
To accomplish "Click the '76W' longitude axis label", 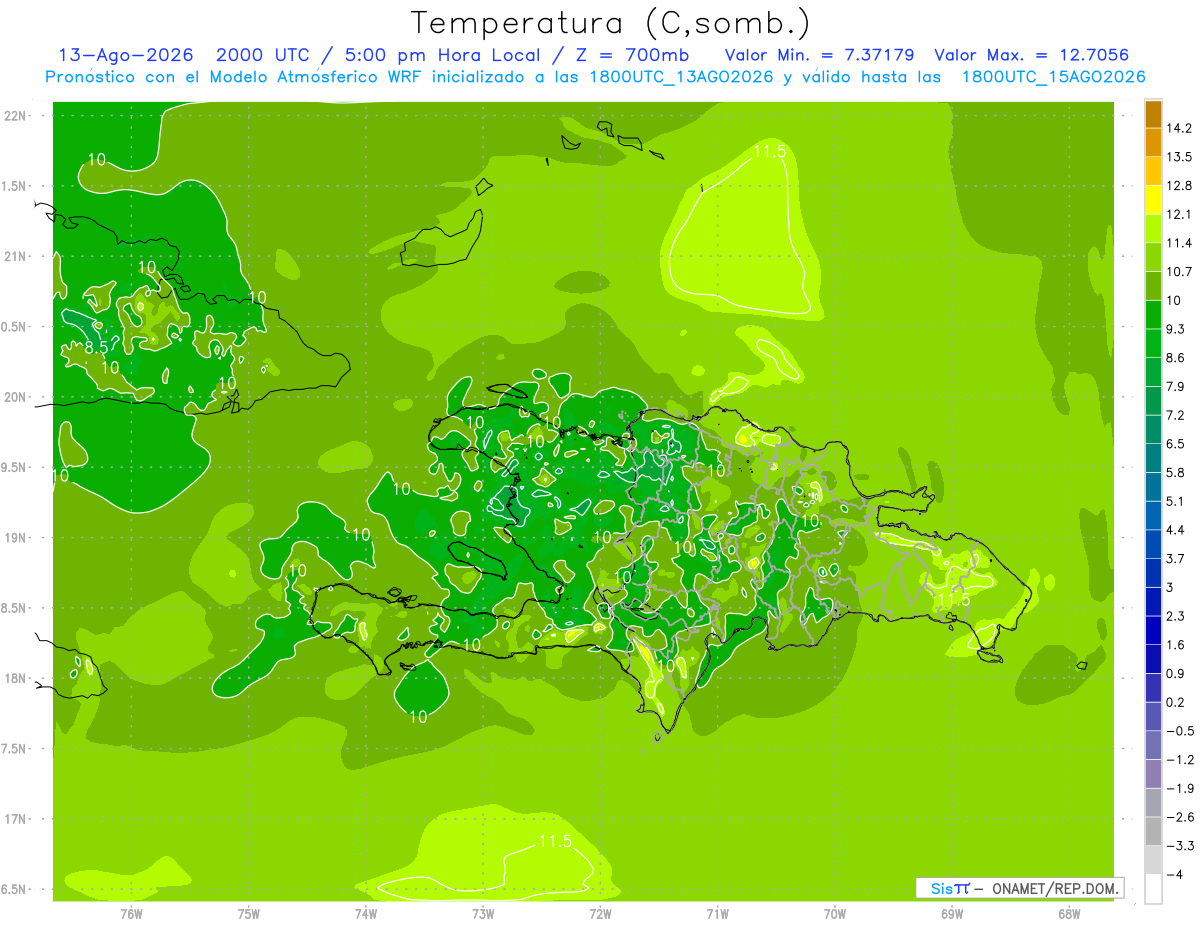I will [131, 913].
